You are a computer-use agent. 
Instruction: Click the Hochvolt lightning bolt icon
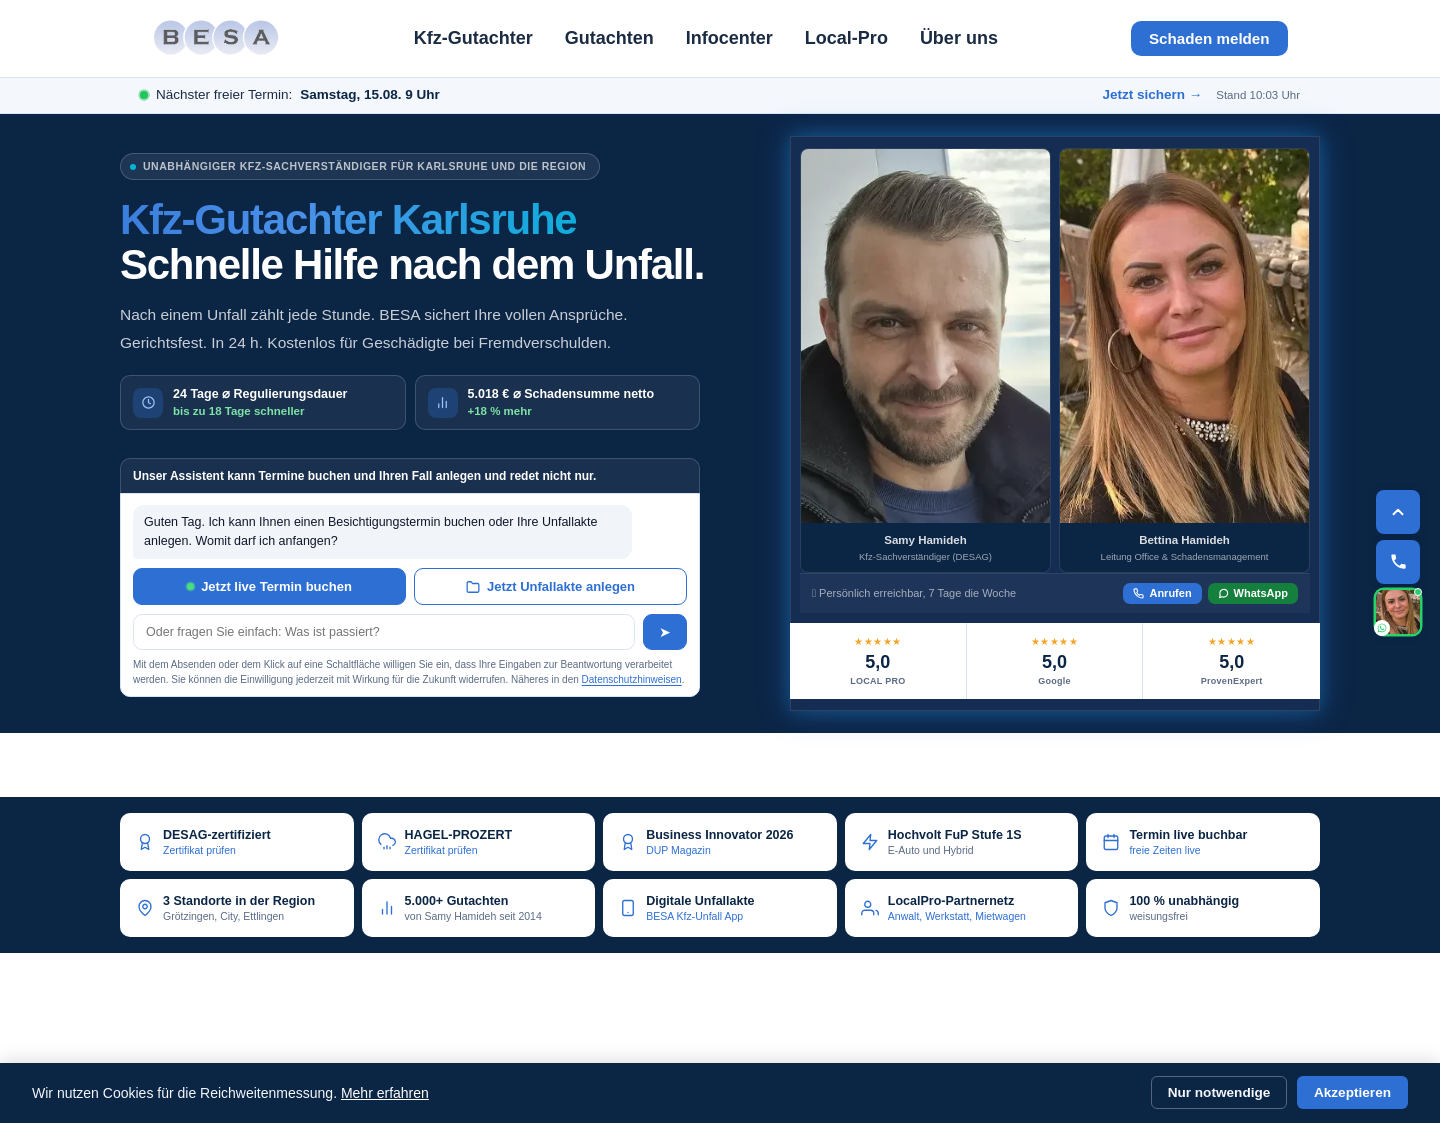click(x=870, y=842)
